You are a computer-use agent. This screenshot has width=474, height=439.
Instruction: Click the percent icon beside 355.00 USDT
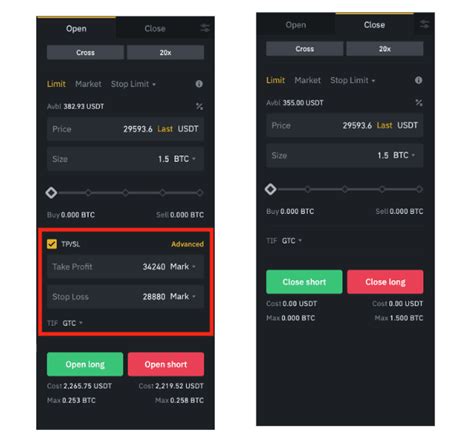pyautogui.click(x=419, y=103)
